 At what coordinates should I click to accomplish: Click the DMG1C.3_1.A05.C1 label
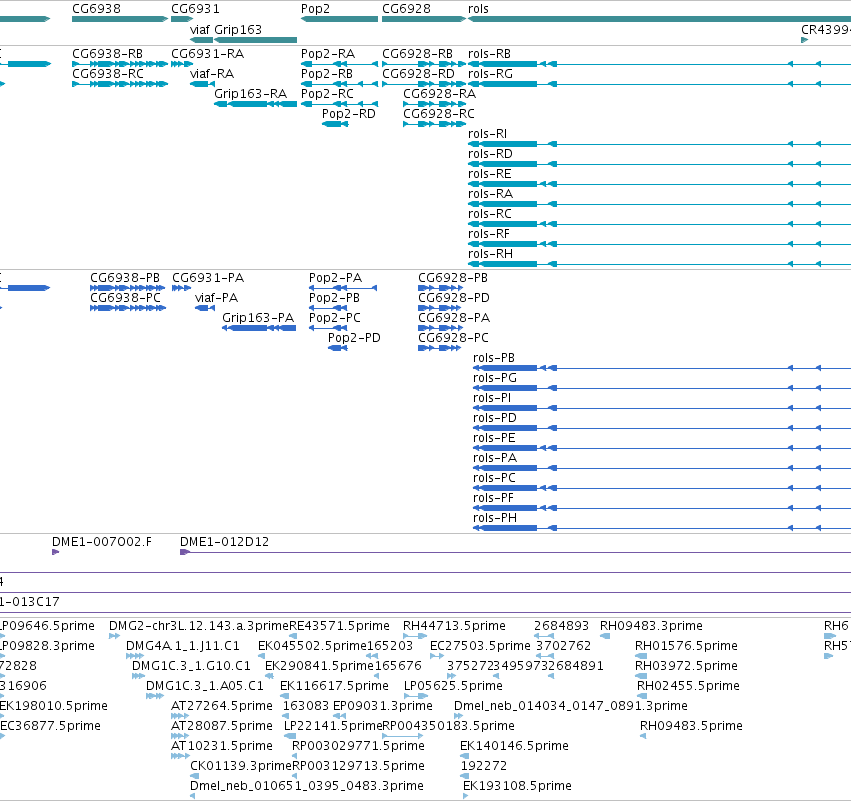(205, 686)
